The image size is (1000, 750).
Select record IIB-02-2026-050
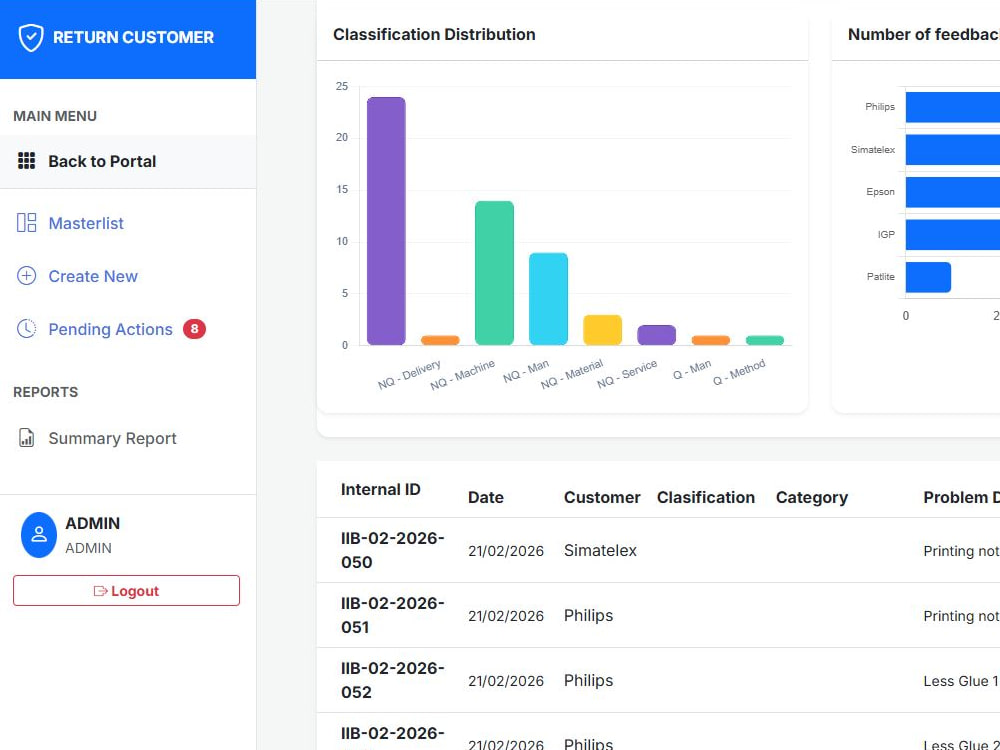392,550
